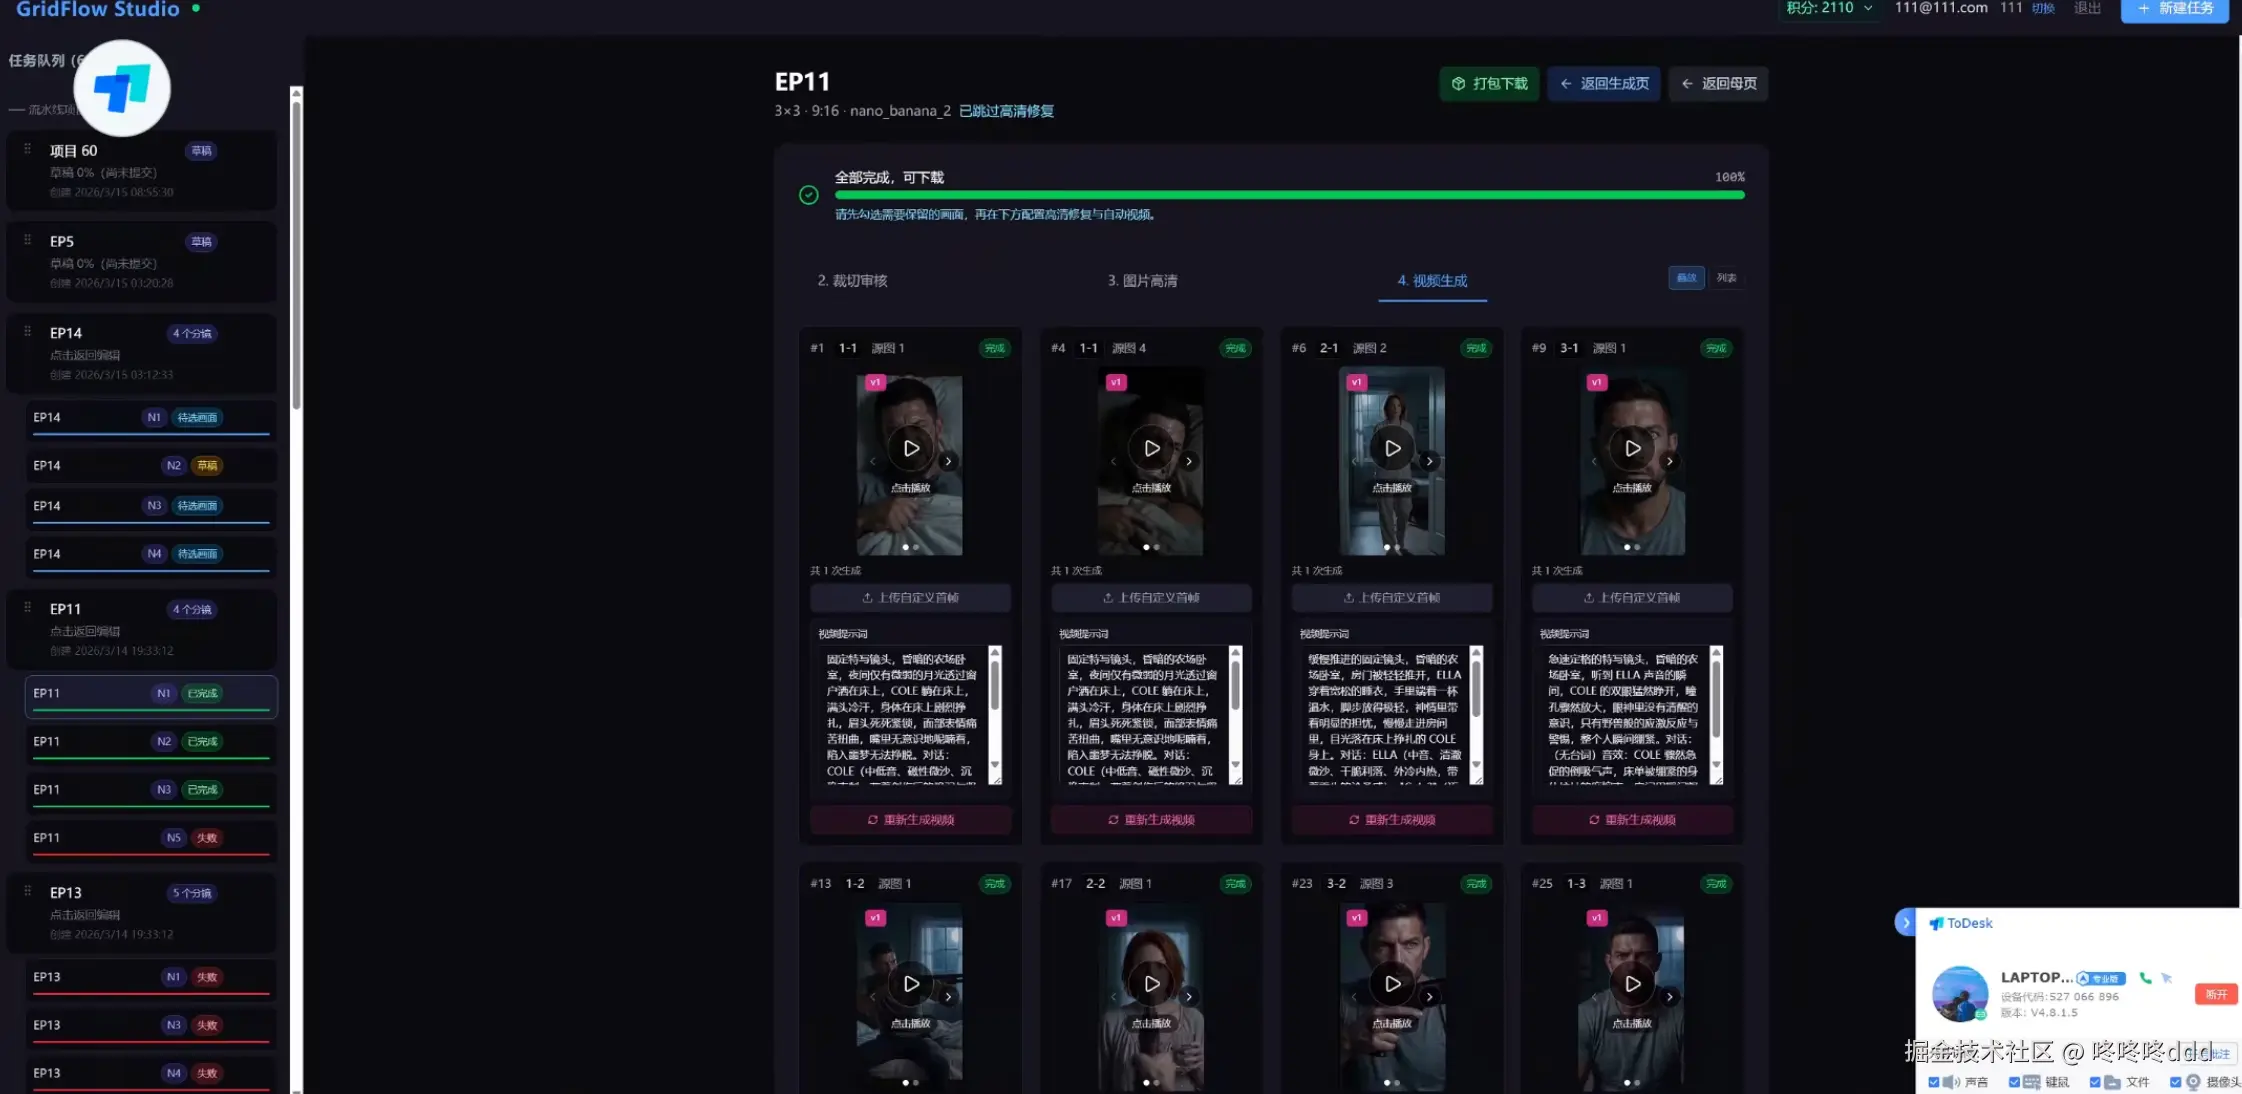Click the 打包下载 download button
This screenshot has width=2242, height=1094.
tap(1489, 84)
